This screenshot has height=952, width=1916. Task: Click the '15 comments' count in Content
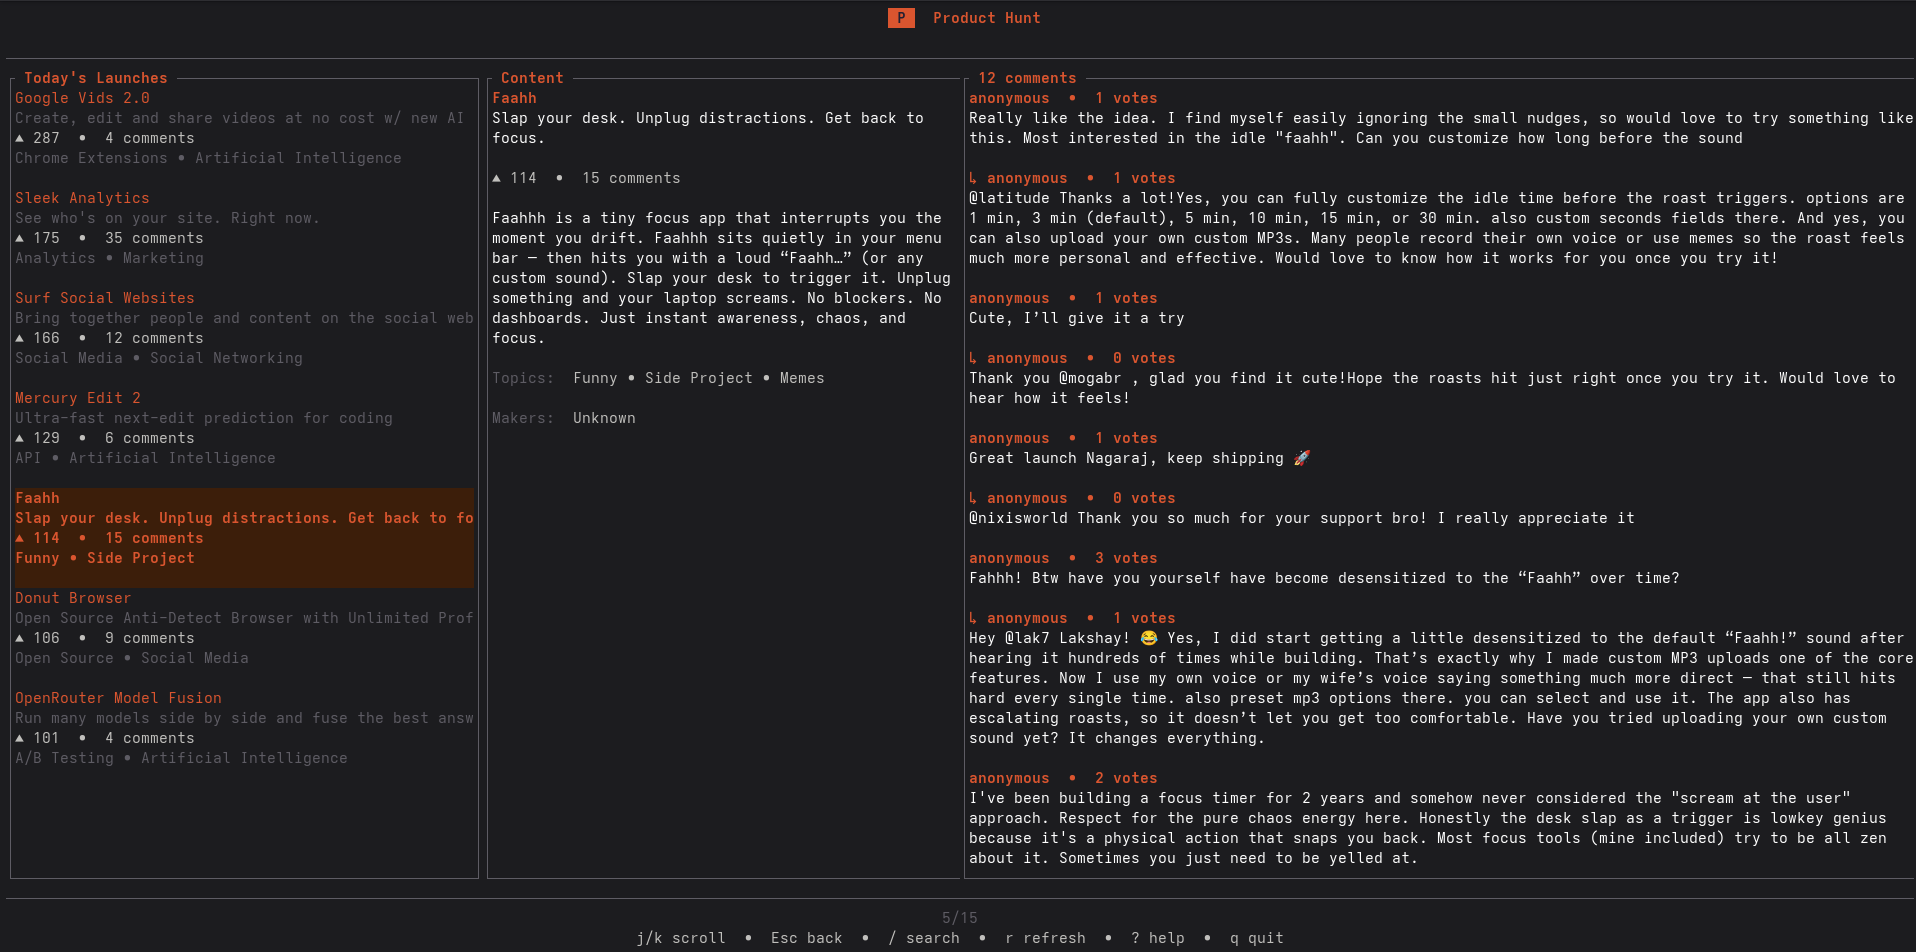631,178
